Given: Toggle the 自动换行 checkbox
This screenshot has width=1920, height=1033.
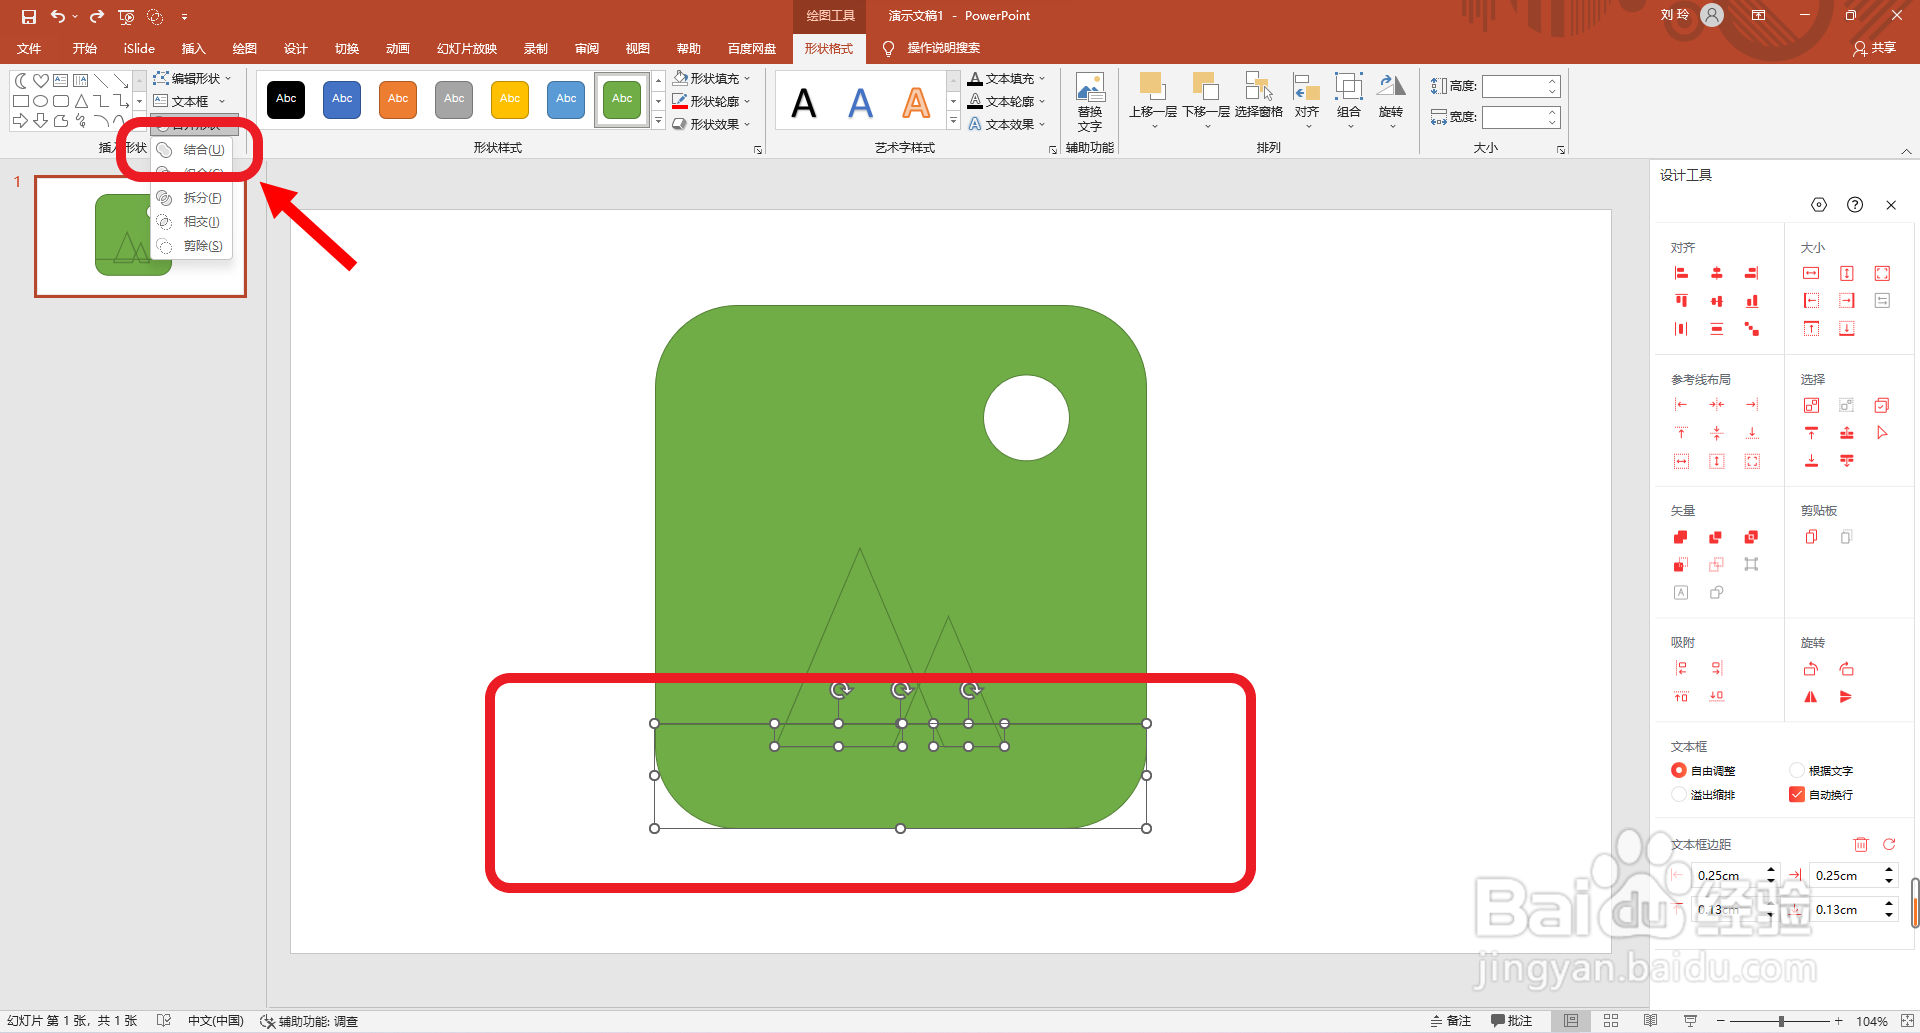Looking at the screenshot, I should click(x=1822, y=795).
